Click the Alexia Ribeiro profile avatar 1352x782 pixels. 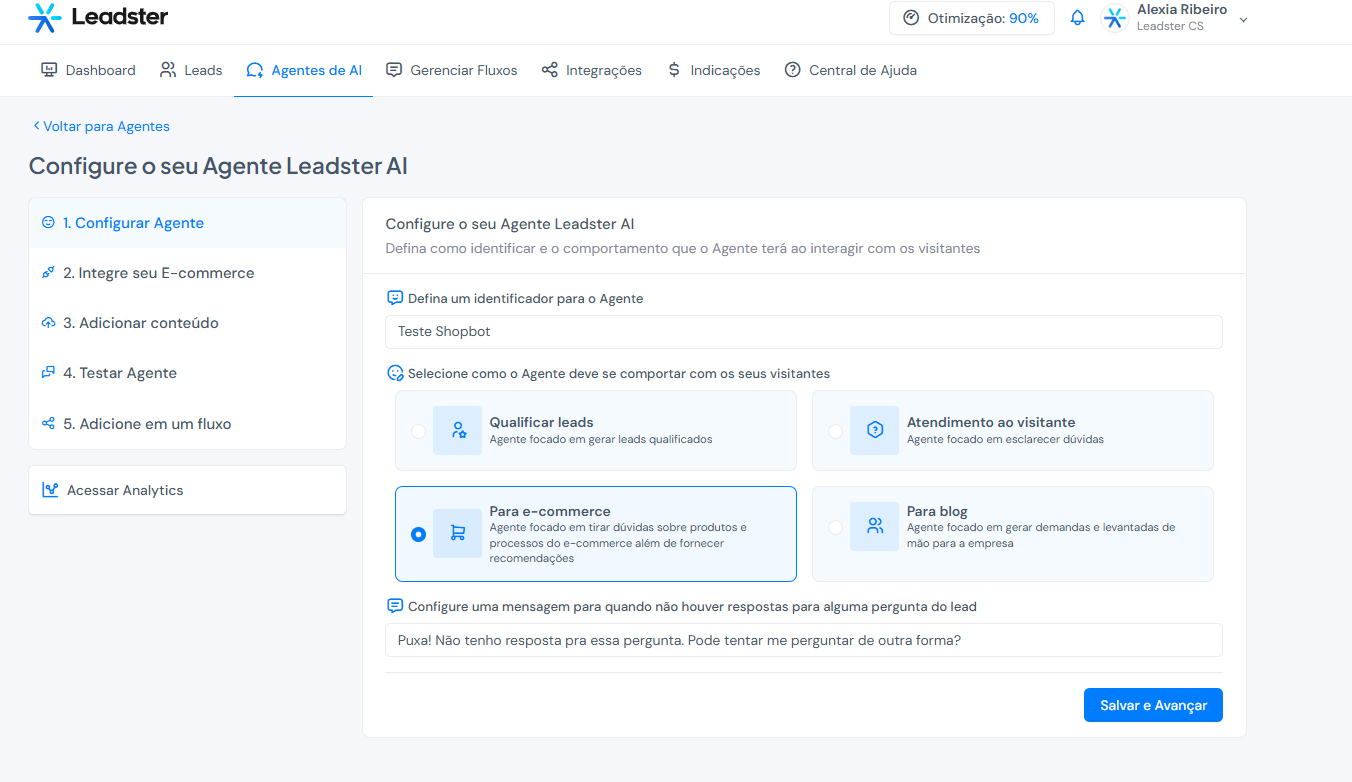click(1115, 18)
